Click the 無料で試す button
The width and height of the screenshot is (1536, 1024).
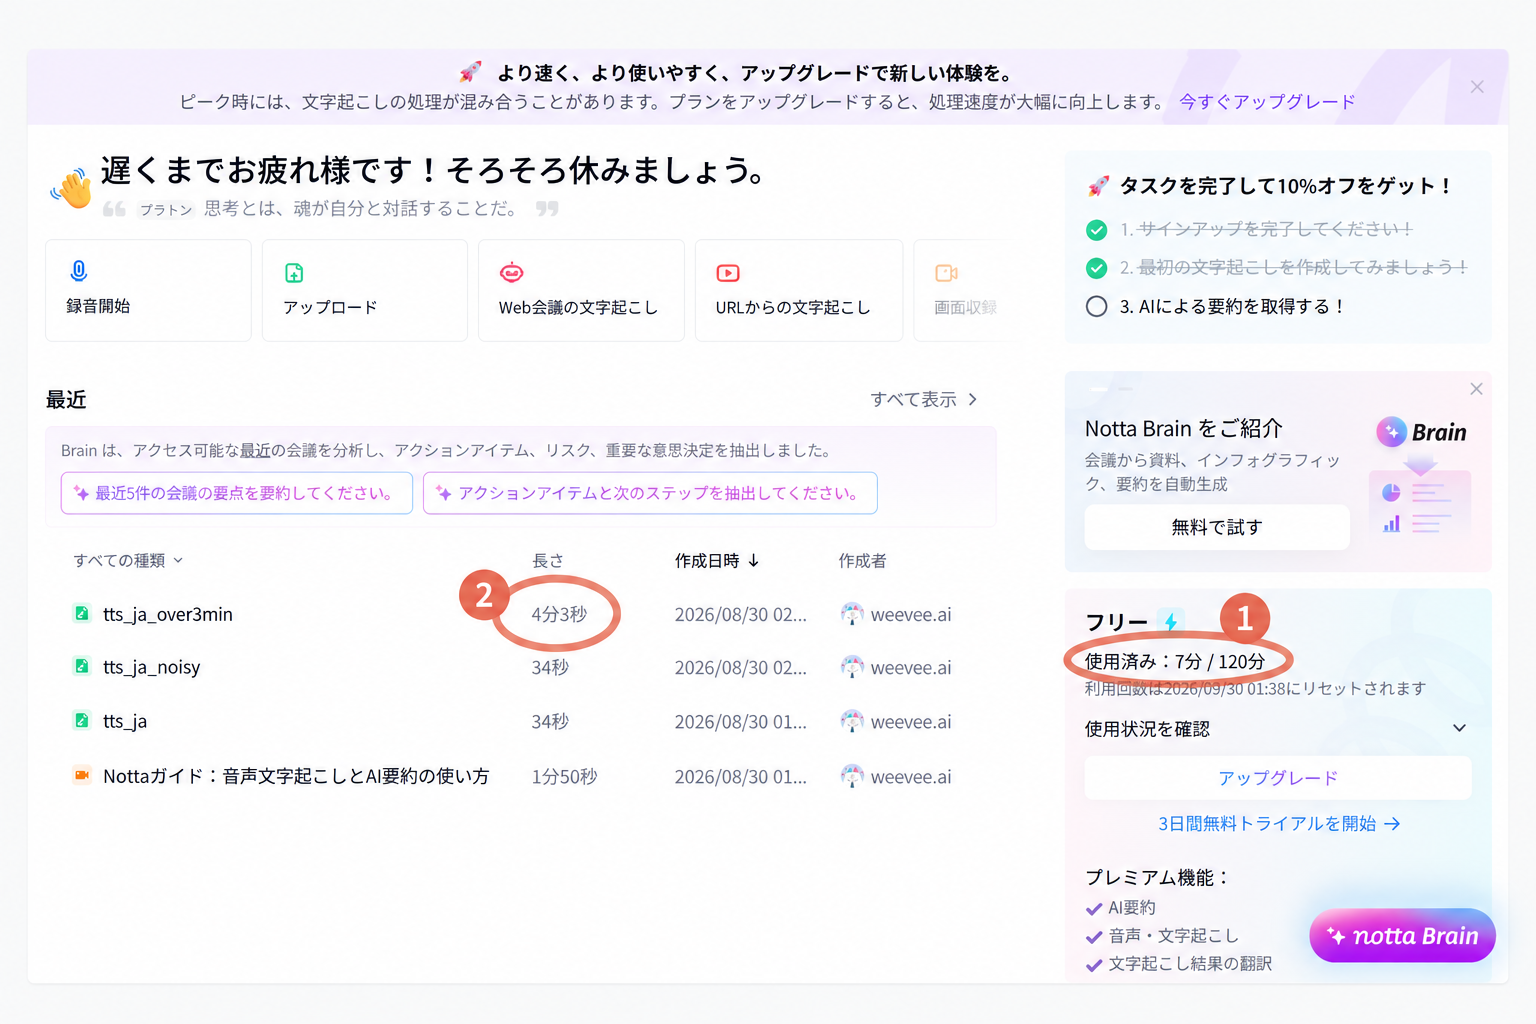point(1217,527)
